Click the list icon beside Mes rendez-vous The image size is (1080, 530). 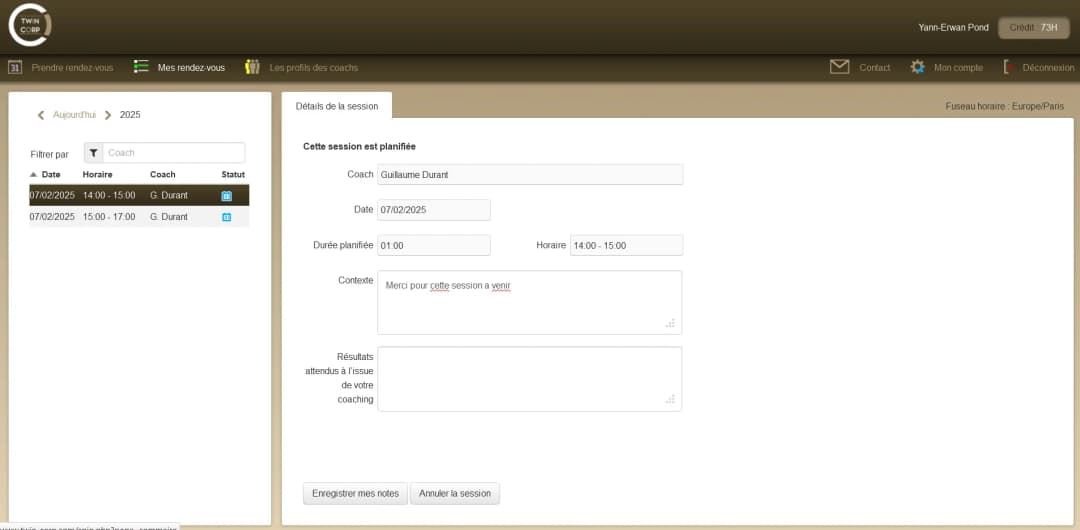[x=142, y=67]
